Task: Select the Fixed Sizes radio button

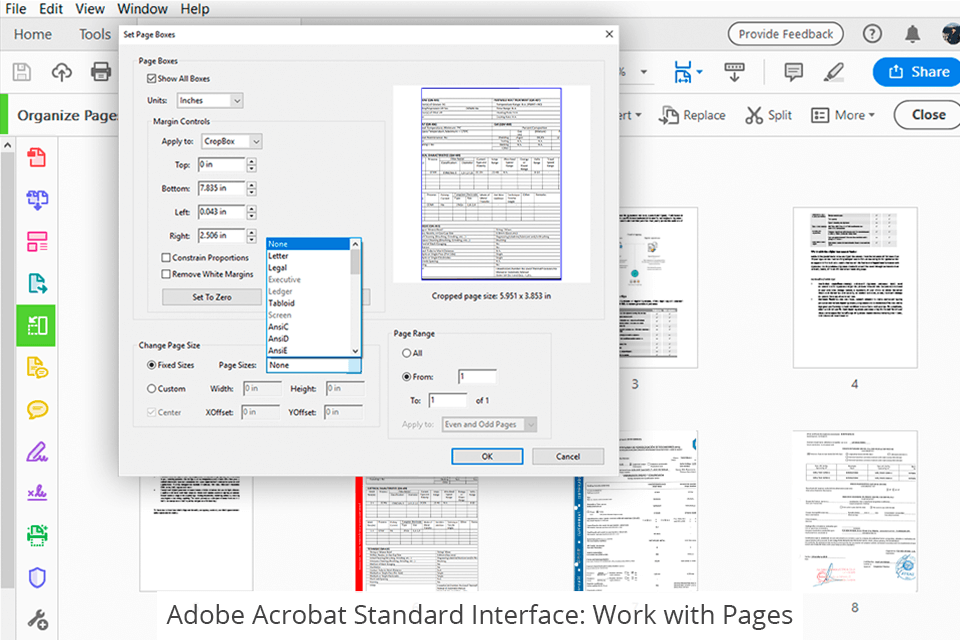Action: click(x=151, y=364)
